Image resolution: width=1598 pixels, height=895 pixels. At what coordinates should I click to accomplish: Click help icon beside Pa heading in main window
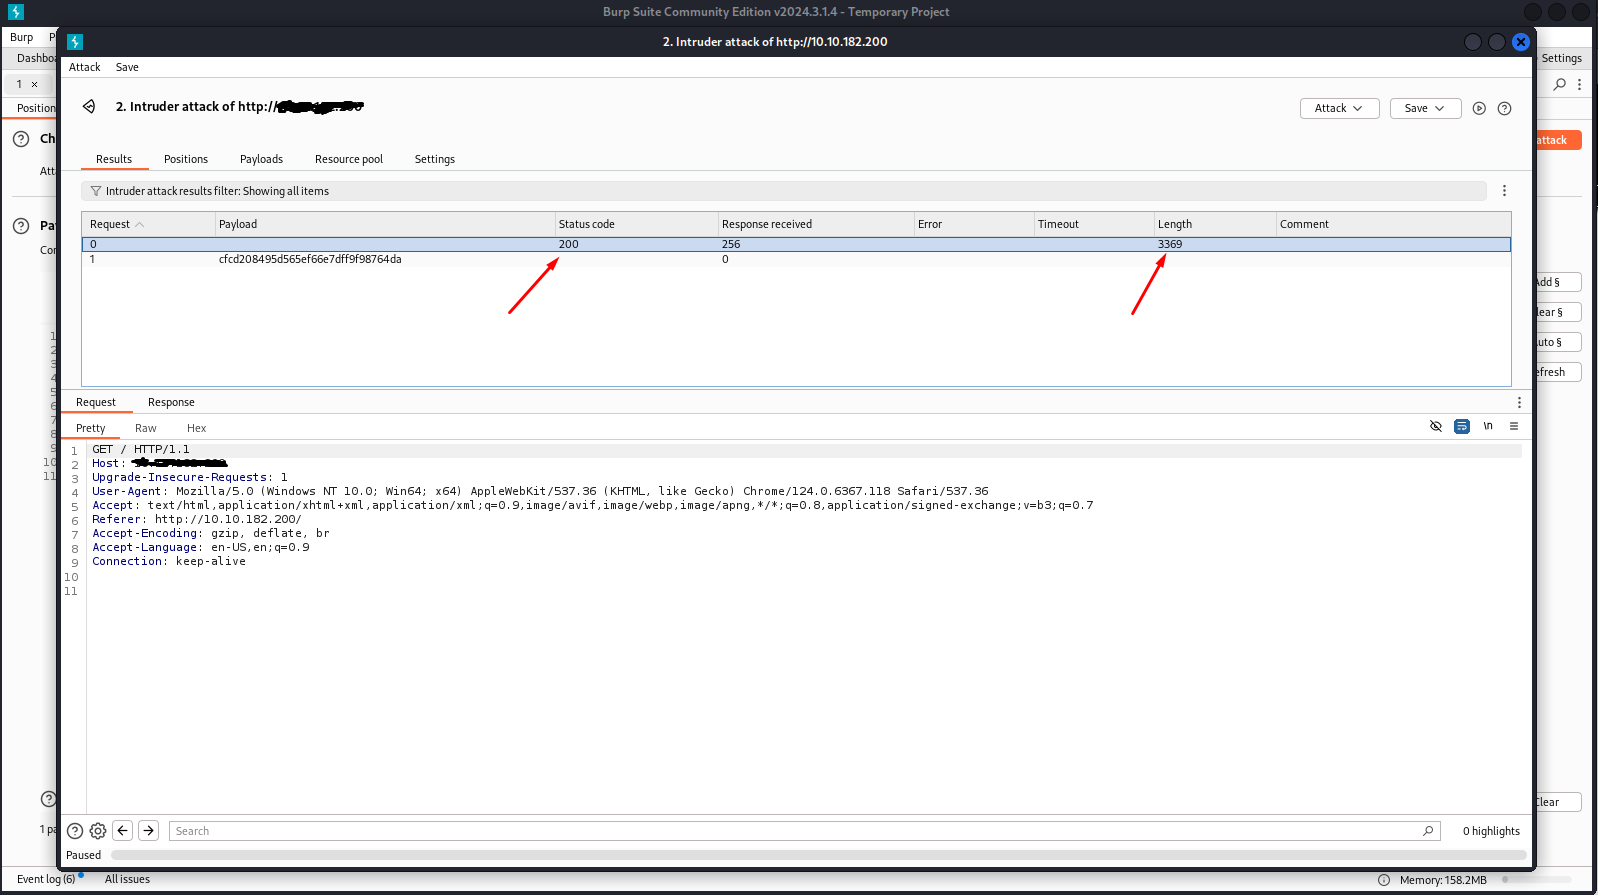coord(21,226)
